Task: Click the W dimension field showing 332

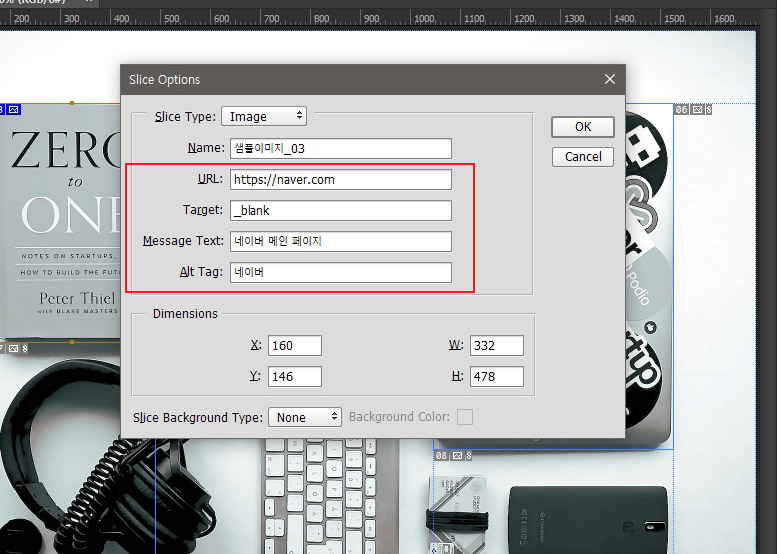Action: pos(497,345)
